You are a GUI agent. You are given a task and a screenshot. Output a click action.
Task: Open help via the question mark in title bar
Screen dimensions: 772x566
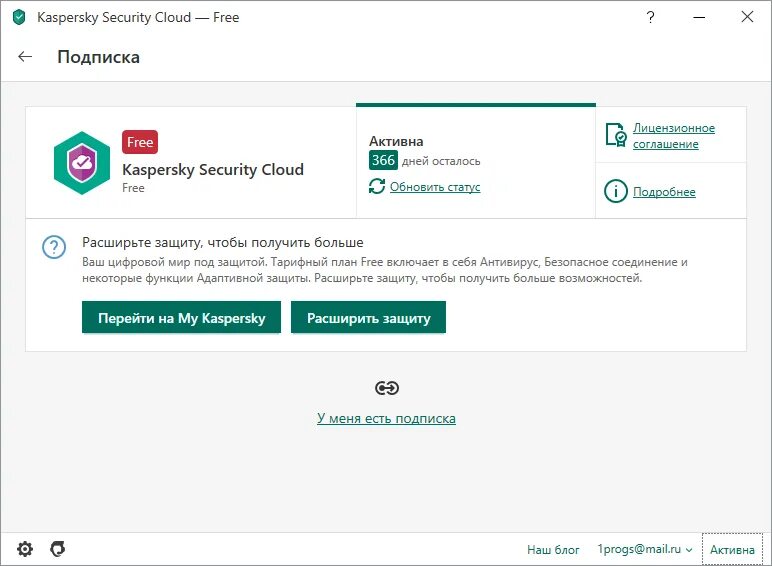tap(650, 17)
